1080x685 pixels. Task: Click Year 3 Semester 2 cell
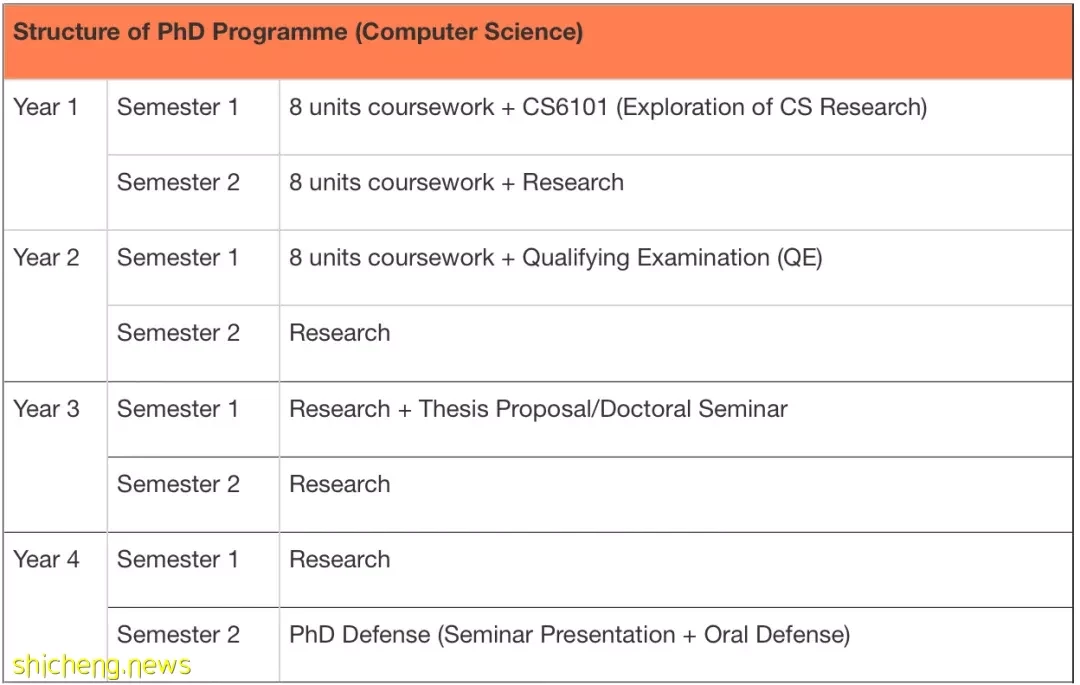tap(194, 494)
